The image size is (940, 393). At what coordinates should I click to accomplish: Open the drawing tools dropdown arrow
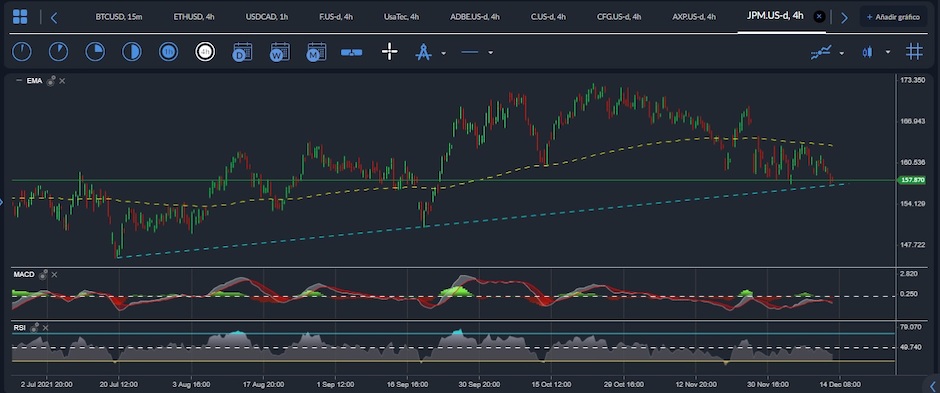tap(444, 53)
